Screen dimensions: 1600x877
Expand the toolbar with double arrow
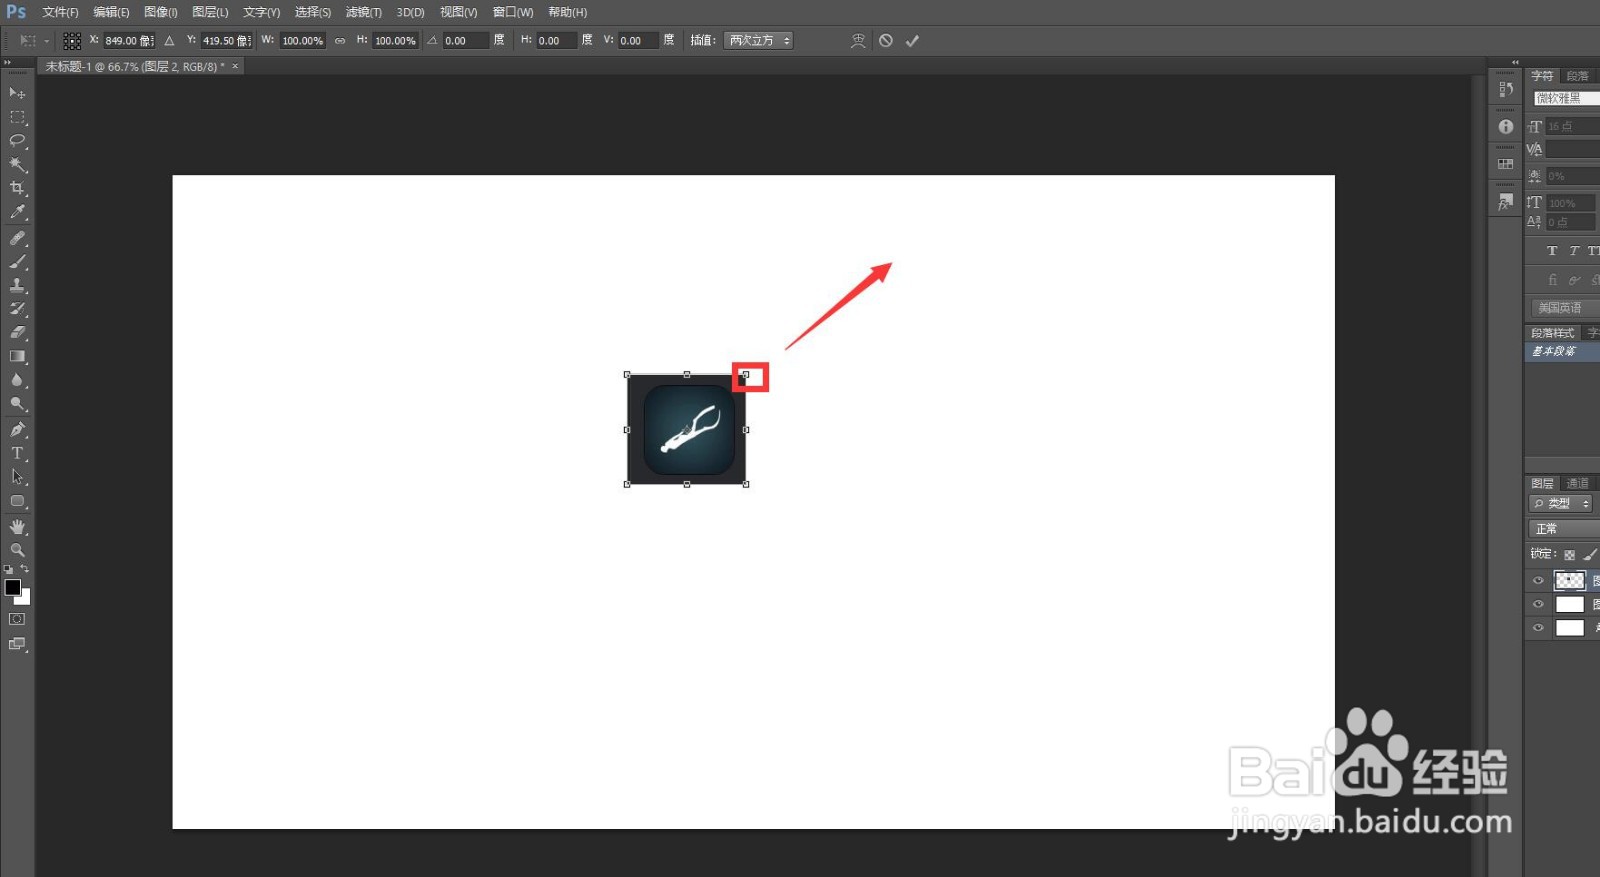click(7, 62)
